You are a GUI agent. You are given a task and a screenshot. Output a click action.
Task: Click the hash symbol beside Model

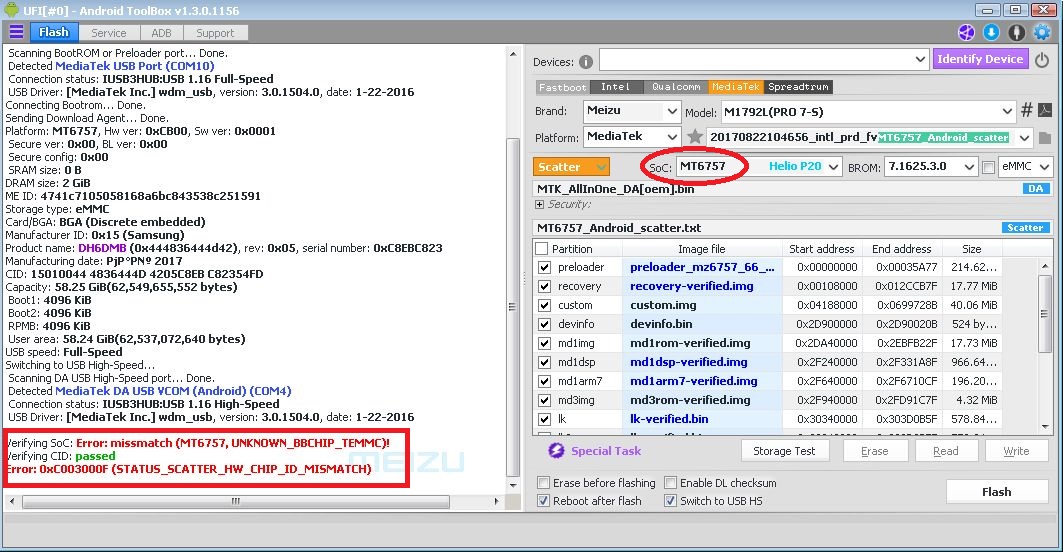pyautogui.click(x=1027, y=110)
